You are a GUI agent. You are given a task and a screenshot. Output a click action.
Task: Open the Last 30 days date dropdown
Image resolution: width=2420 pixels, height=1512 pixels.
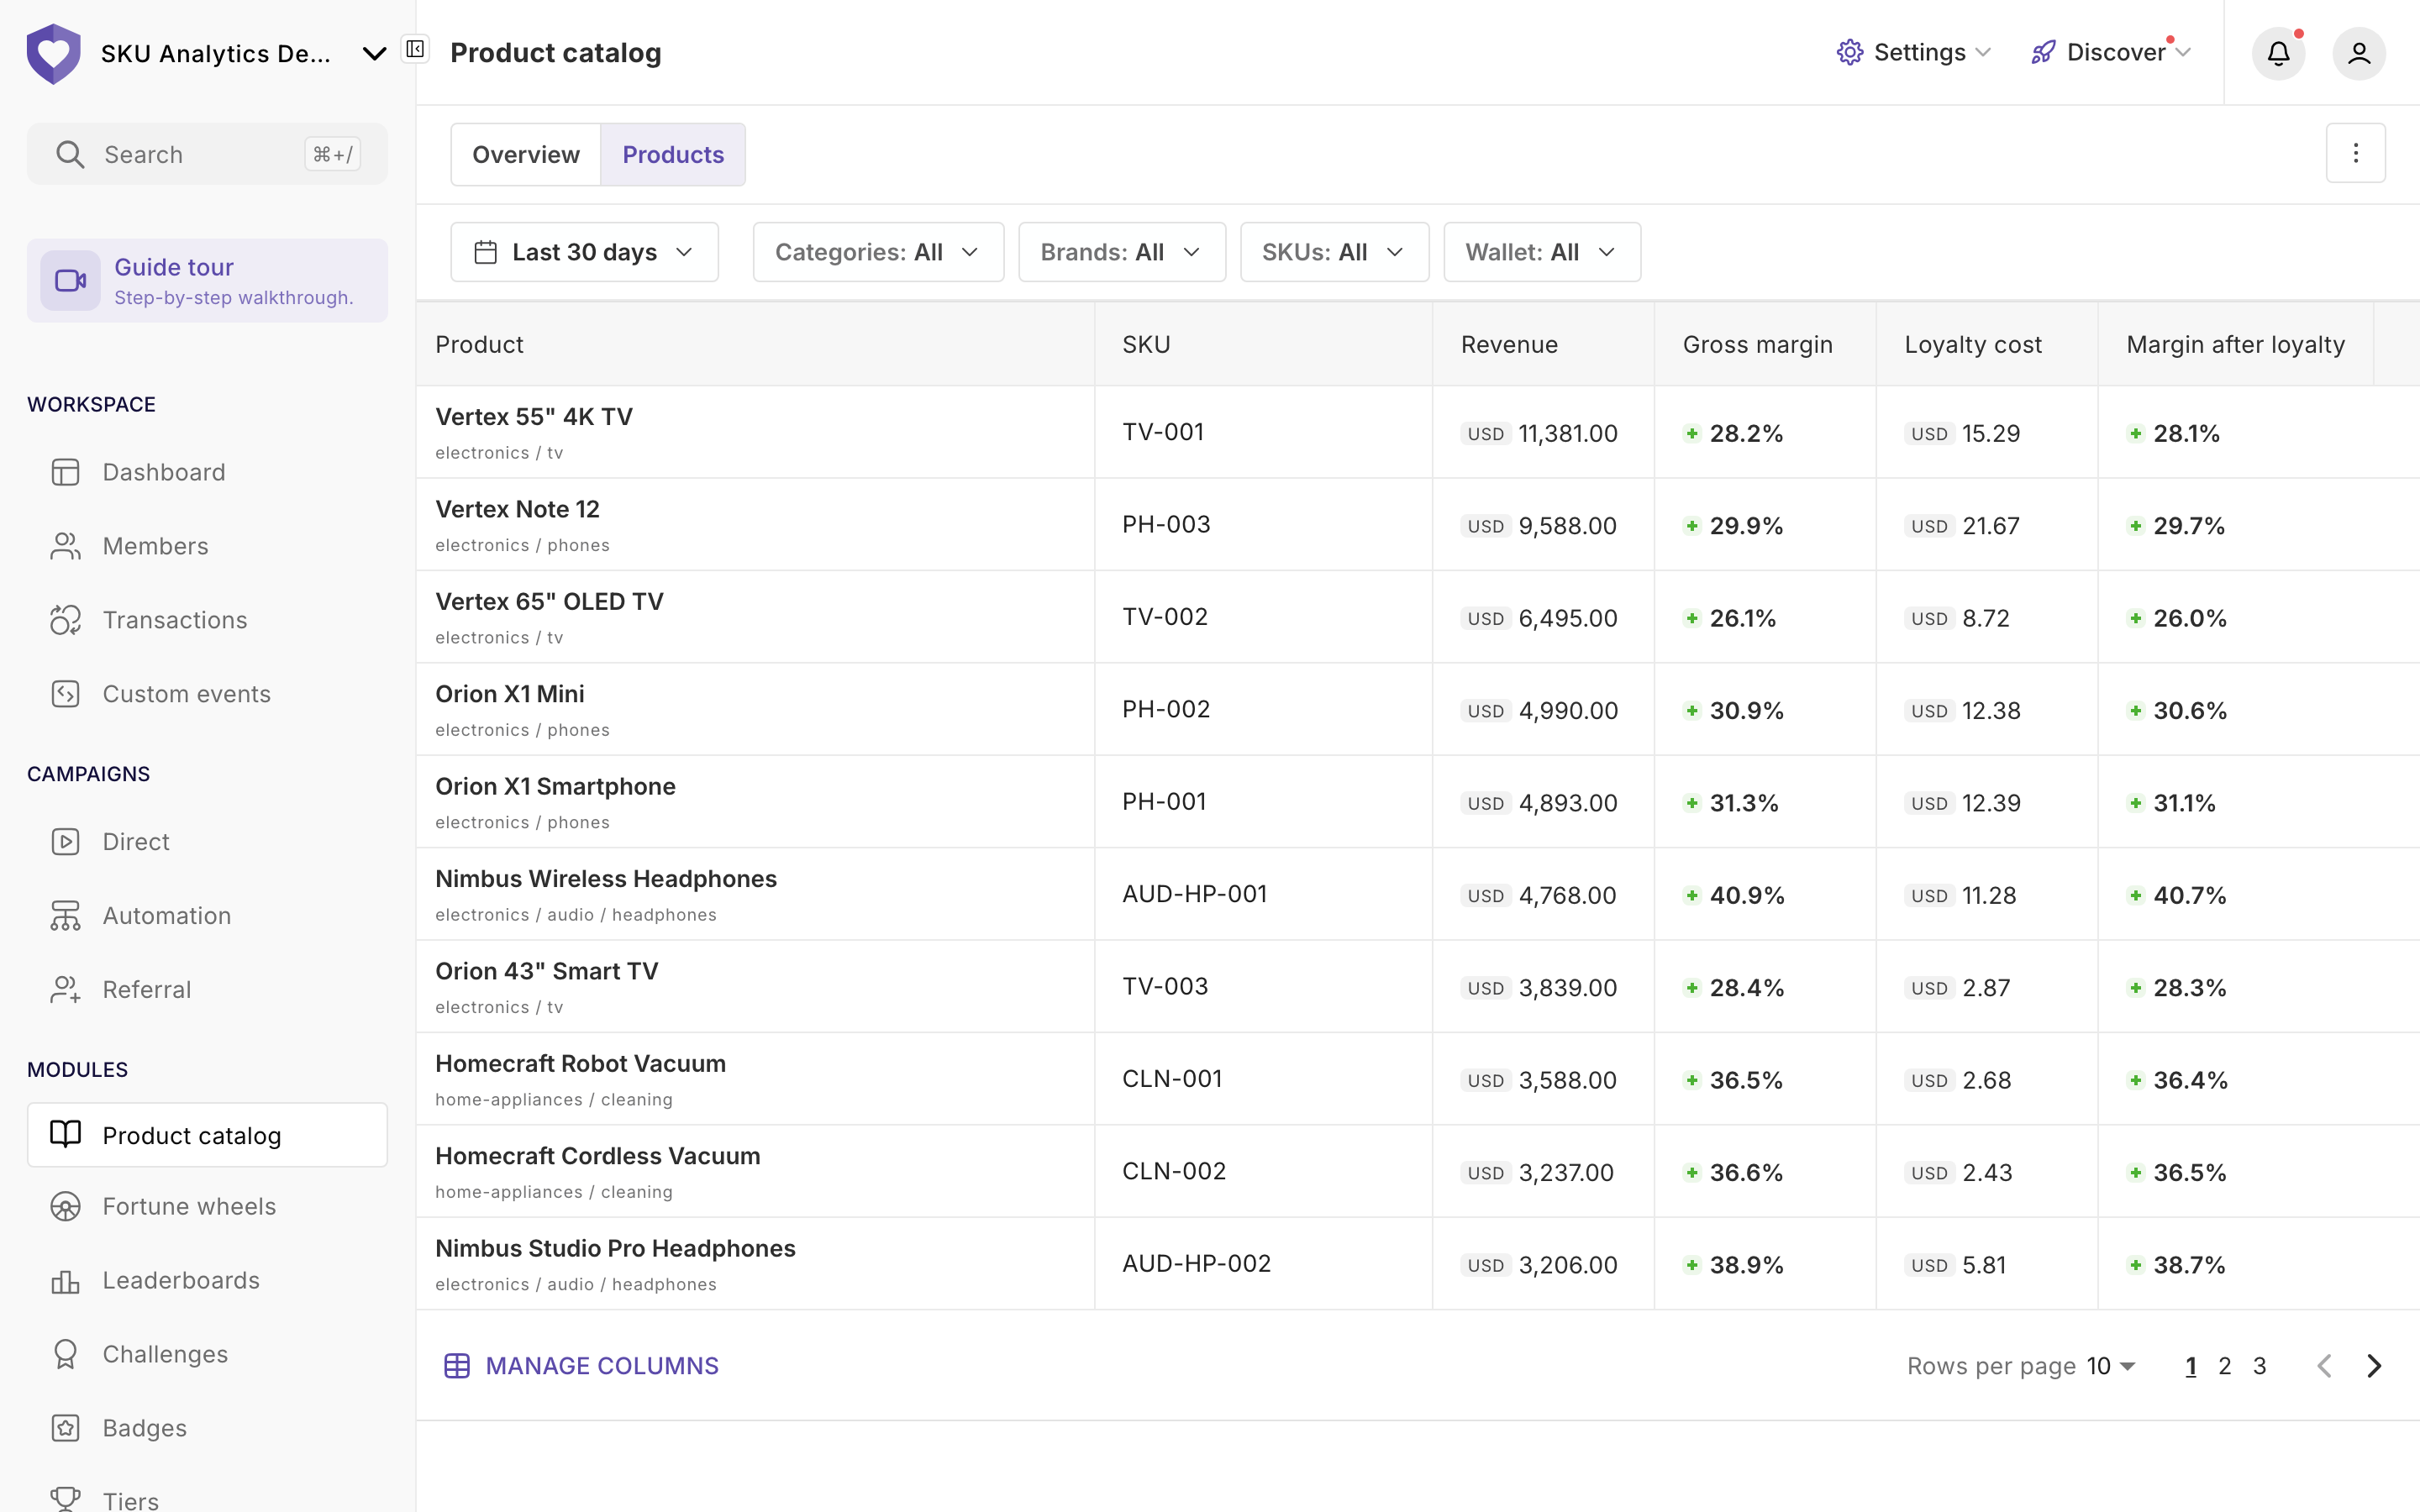pos(584,252)
